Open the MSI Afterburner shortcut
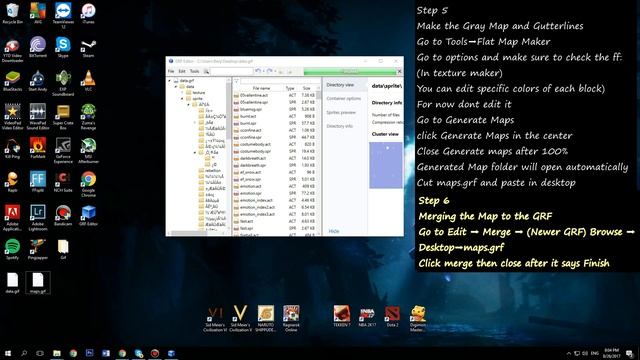 tap(88, 151)
